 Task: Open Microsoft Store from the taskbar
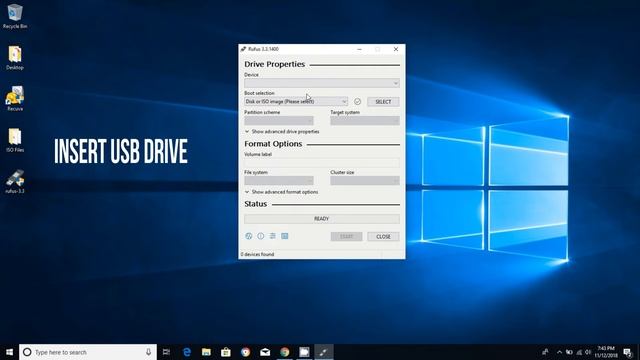(226, 352)
